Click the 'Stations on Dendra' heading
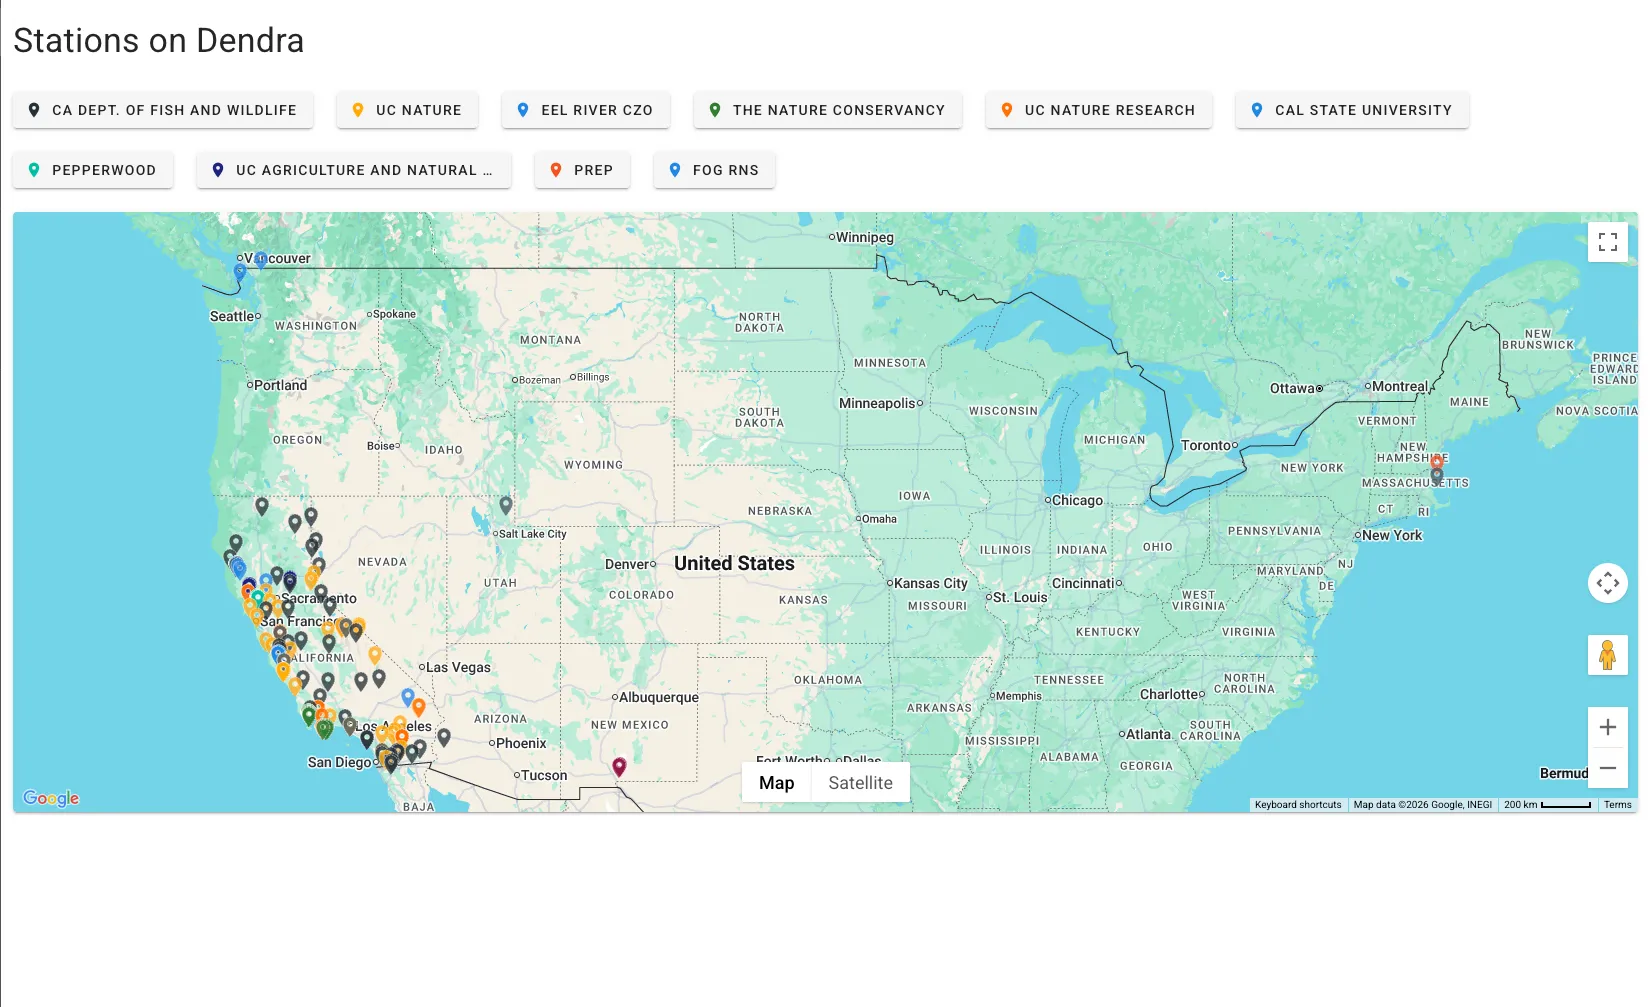Screen dimensions: 1650x1007 [x=158, y=41]
